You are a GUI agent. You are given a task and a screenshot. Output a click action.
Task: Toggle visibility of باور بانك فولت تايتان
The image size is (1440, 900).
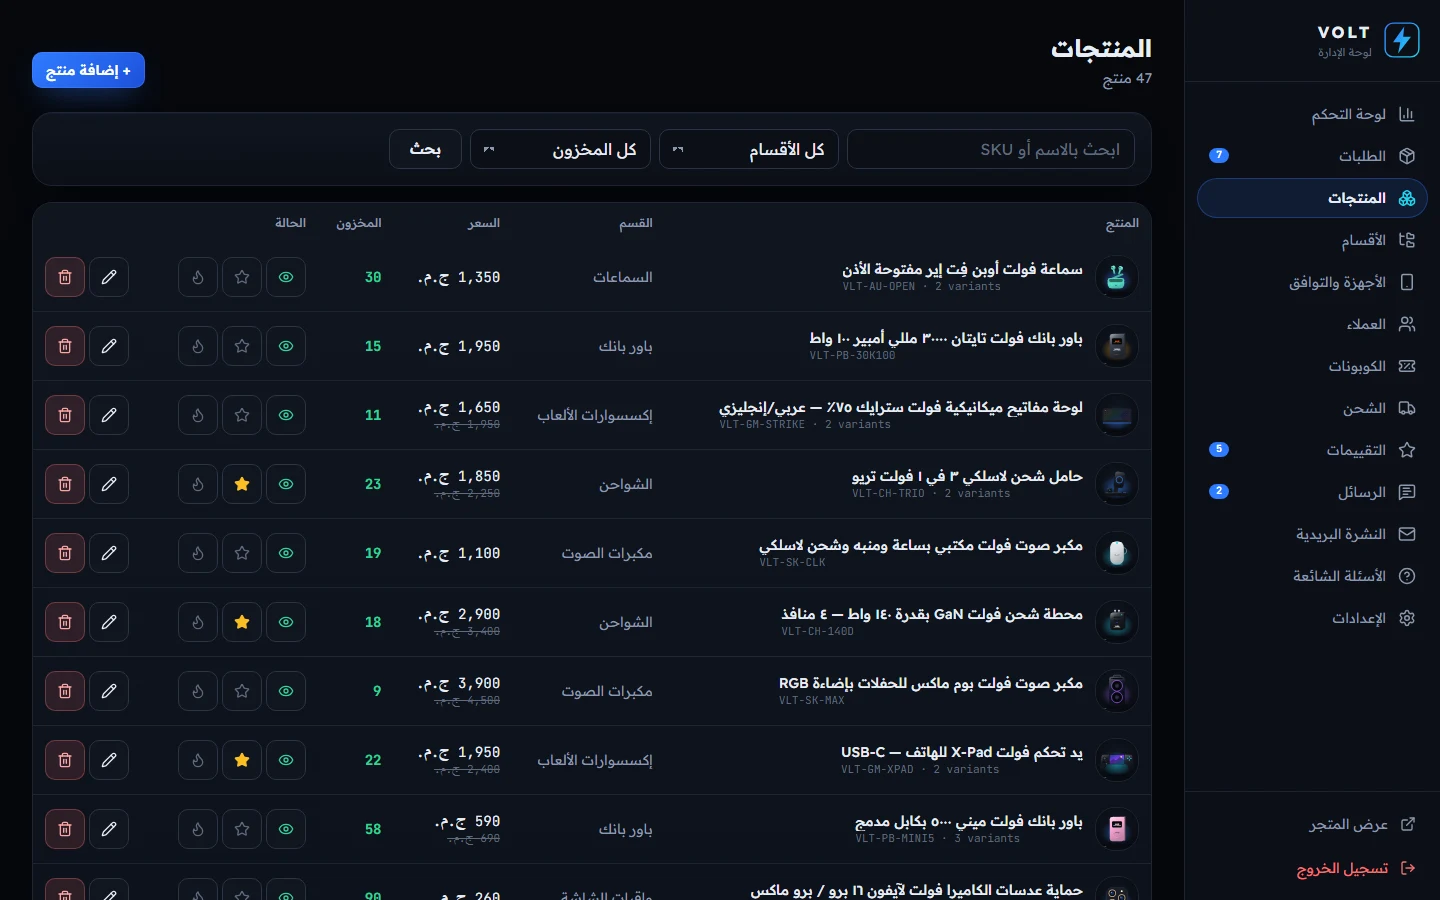click(286, 346)
